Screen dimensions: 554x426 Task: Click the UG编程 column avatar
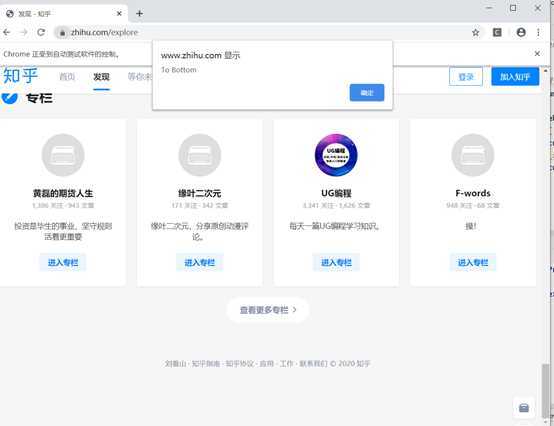336,155
